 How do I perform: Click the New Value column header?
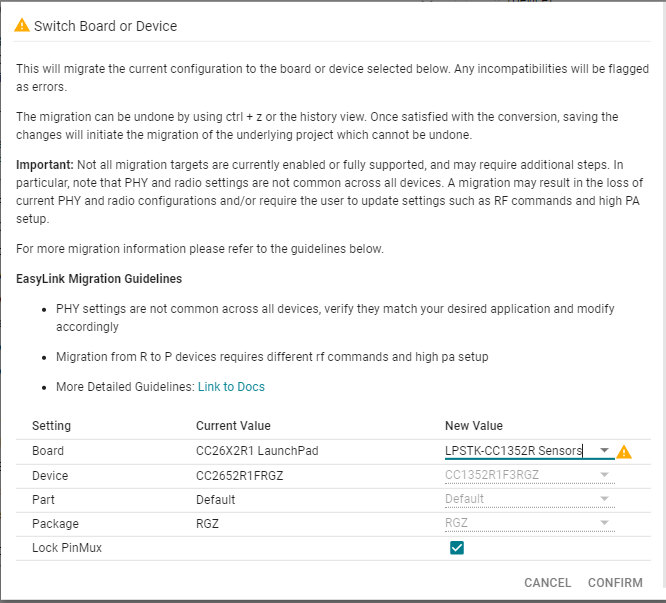[x=474, y=426]
